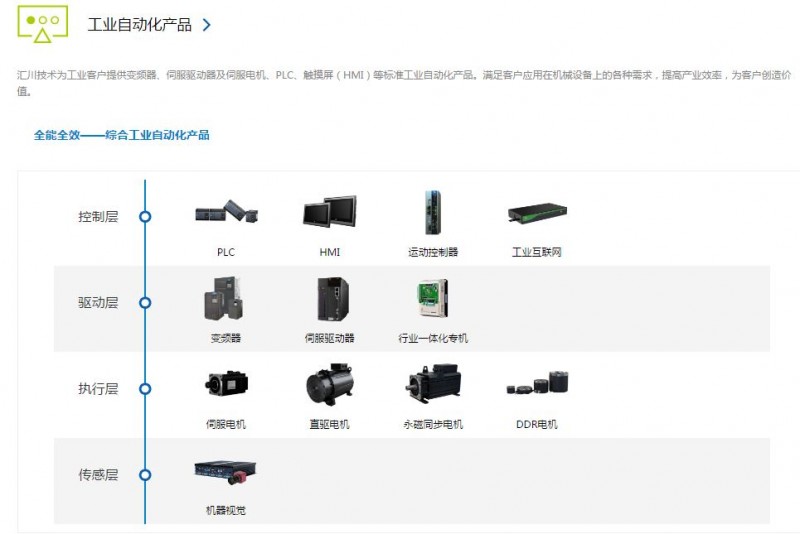The height and width of the screenshot is (534, 800).
Task: Open the 变频器 product image
Action: (x=224, y=298)
